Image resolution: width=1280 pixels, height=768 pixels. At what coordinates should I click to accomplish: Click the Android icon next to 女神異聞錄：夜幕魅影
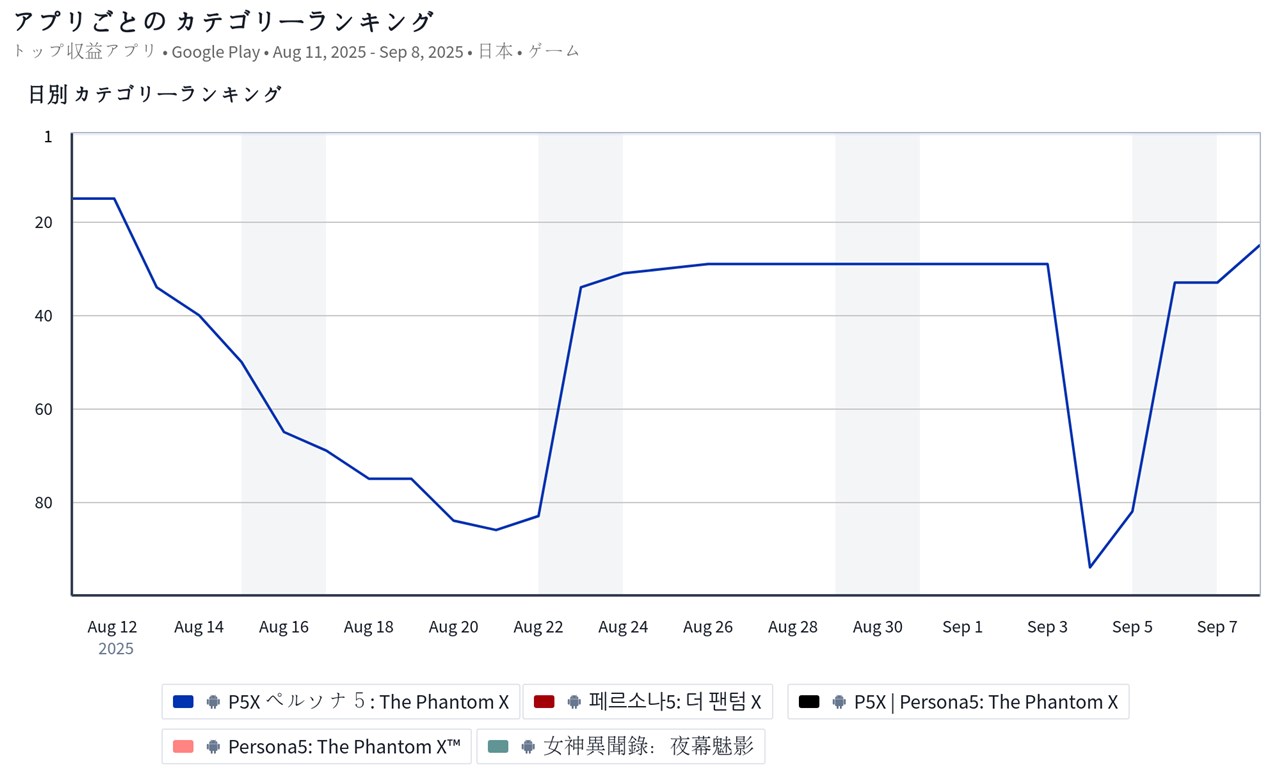[x=528, y=746]
